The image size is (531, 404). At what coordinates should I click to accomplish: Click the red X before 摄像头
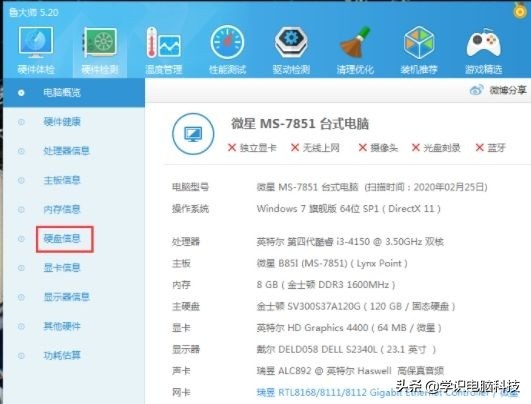(x=363, y=148)
